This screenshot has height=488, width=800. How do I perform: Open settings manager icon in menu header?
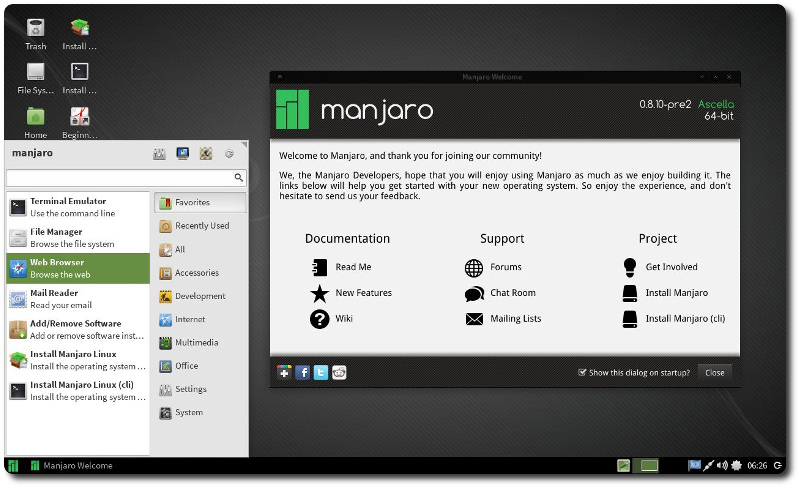(x=159, y=153)
